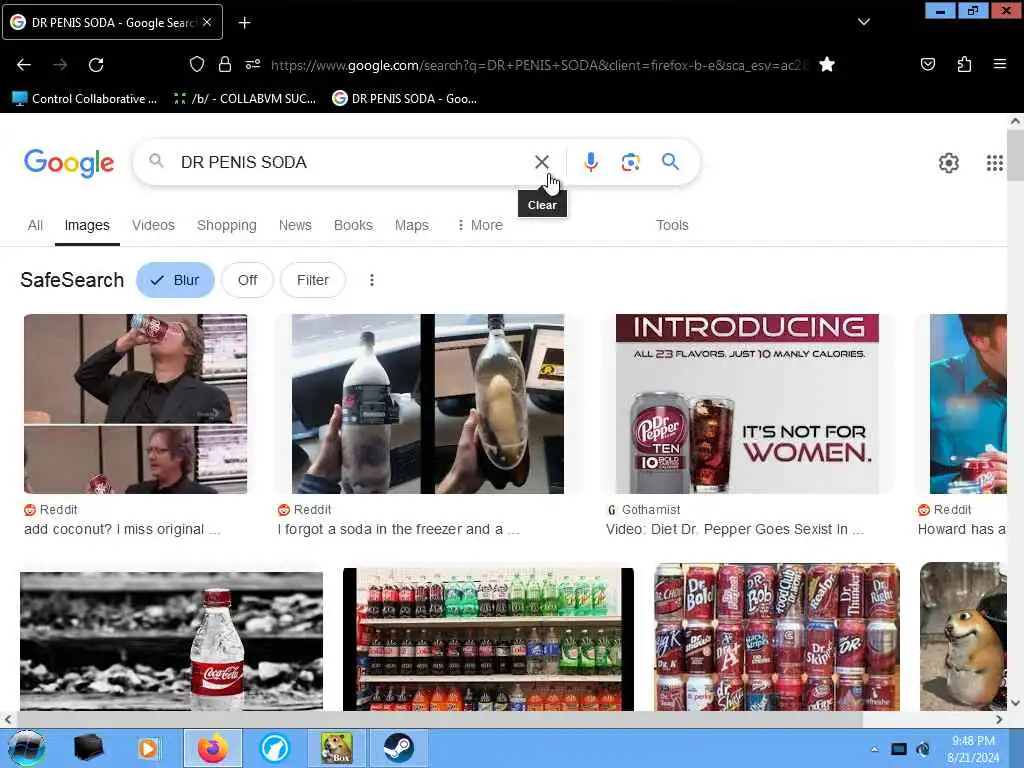The image size is (1024, 768).
Task: Show hidden system tray icons arrow
Action: (874, 749)
